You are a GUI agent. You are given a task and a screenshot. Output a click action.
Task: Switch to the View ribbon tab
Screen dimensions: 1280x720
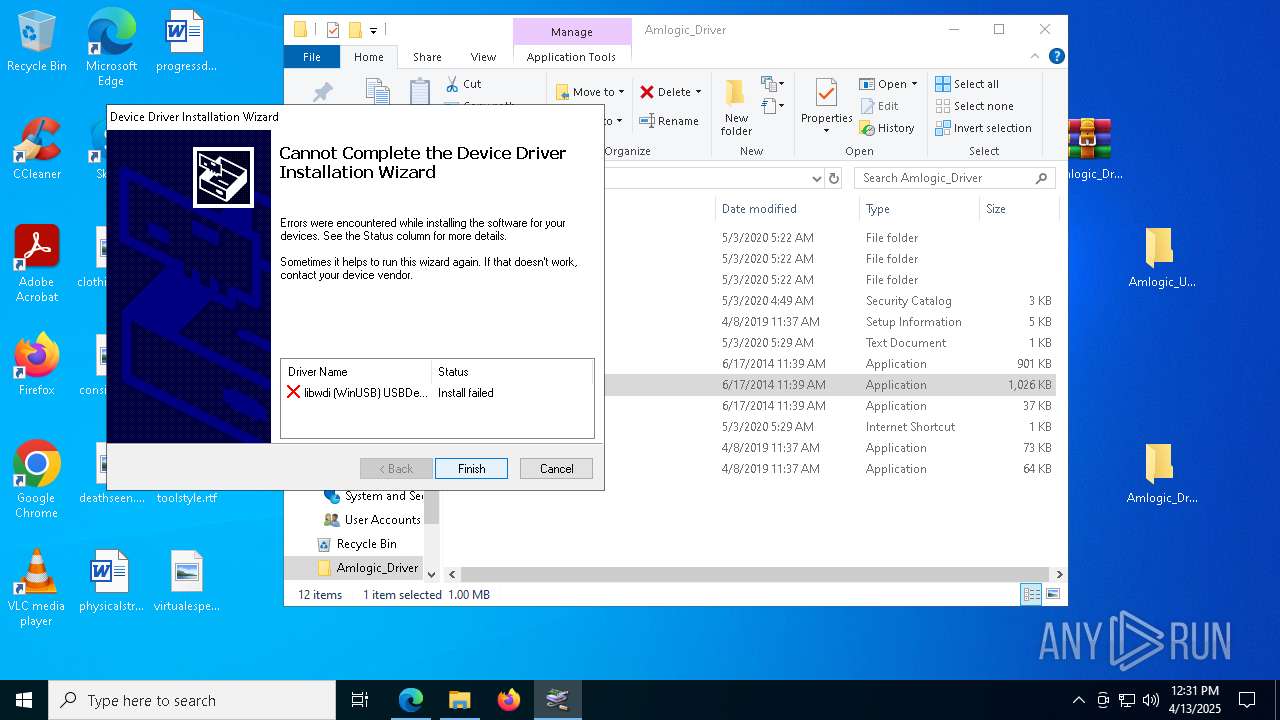[x=483, y=57]
